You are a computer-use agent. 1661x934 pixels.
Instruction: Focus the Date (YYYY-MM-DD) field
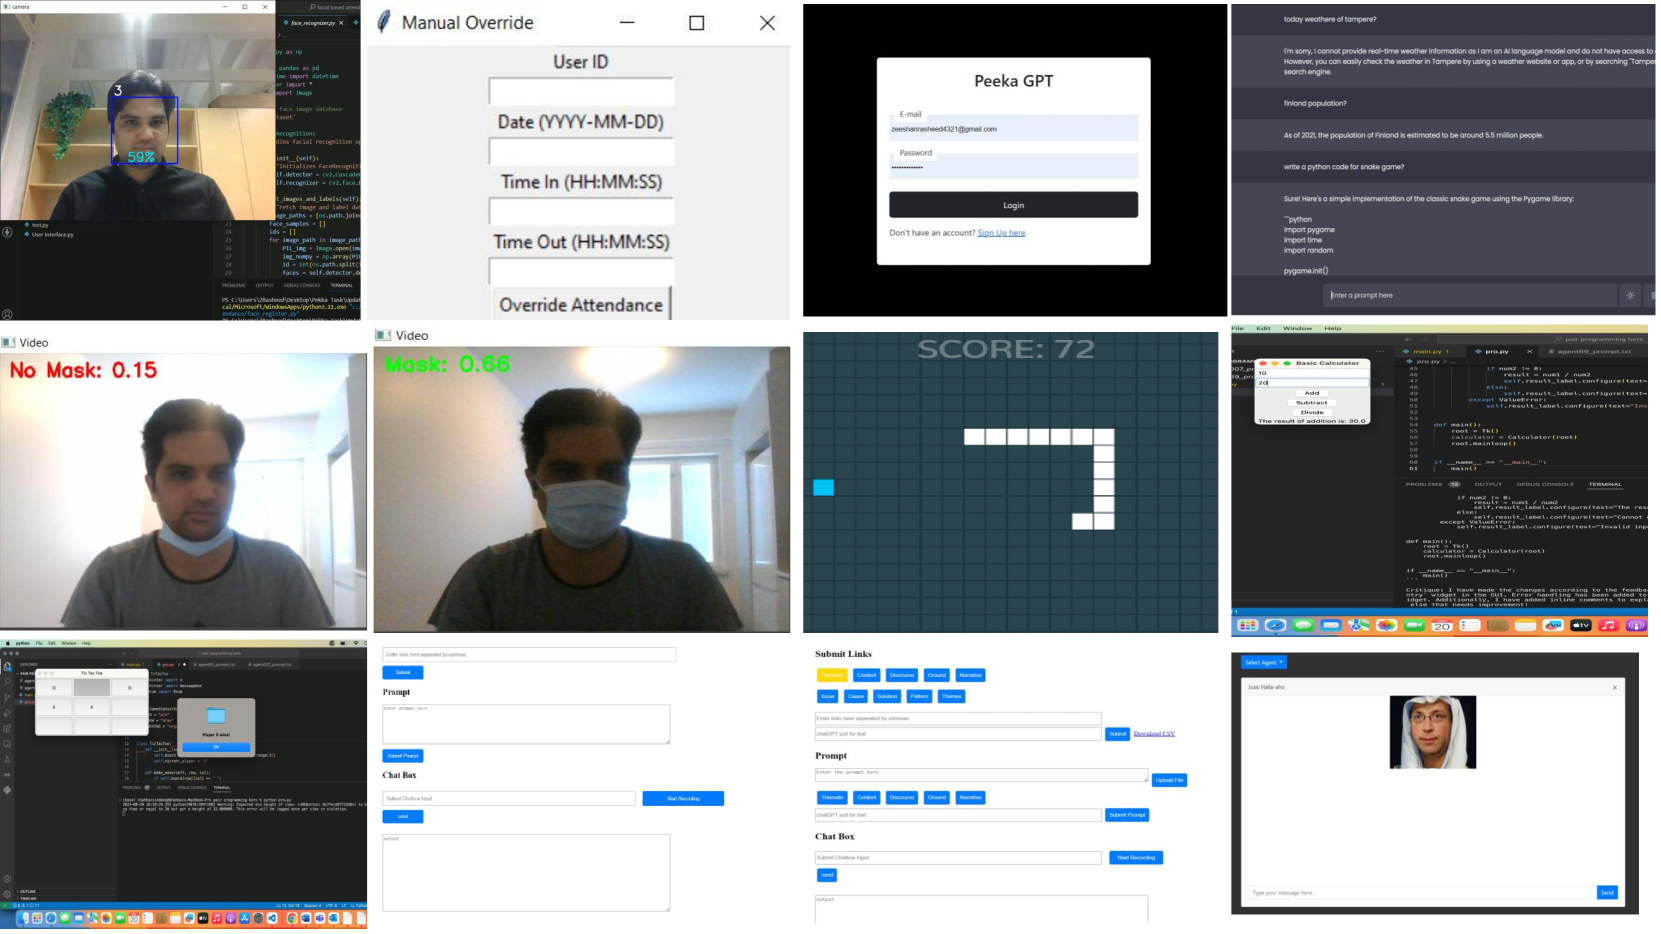(581, 152)
